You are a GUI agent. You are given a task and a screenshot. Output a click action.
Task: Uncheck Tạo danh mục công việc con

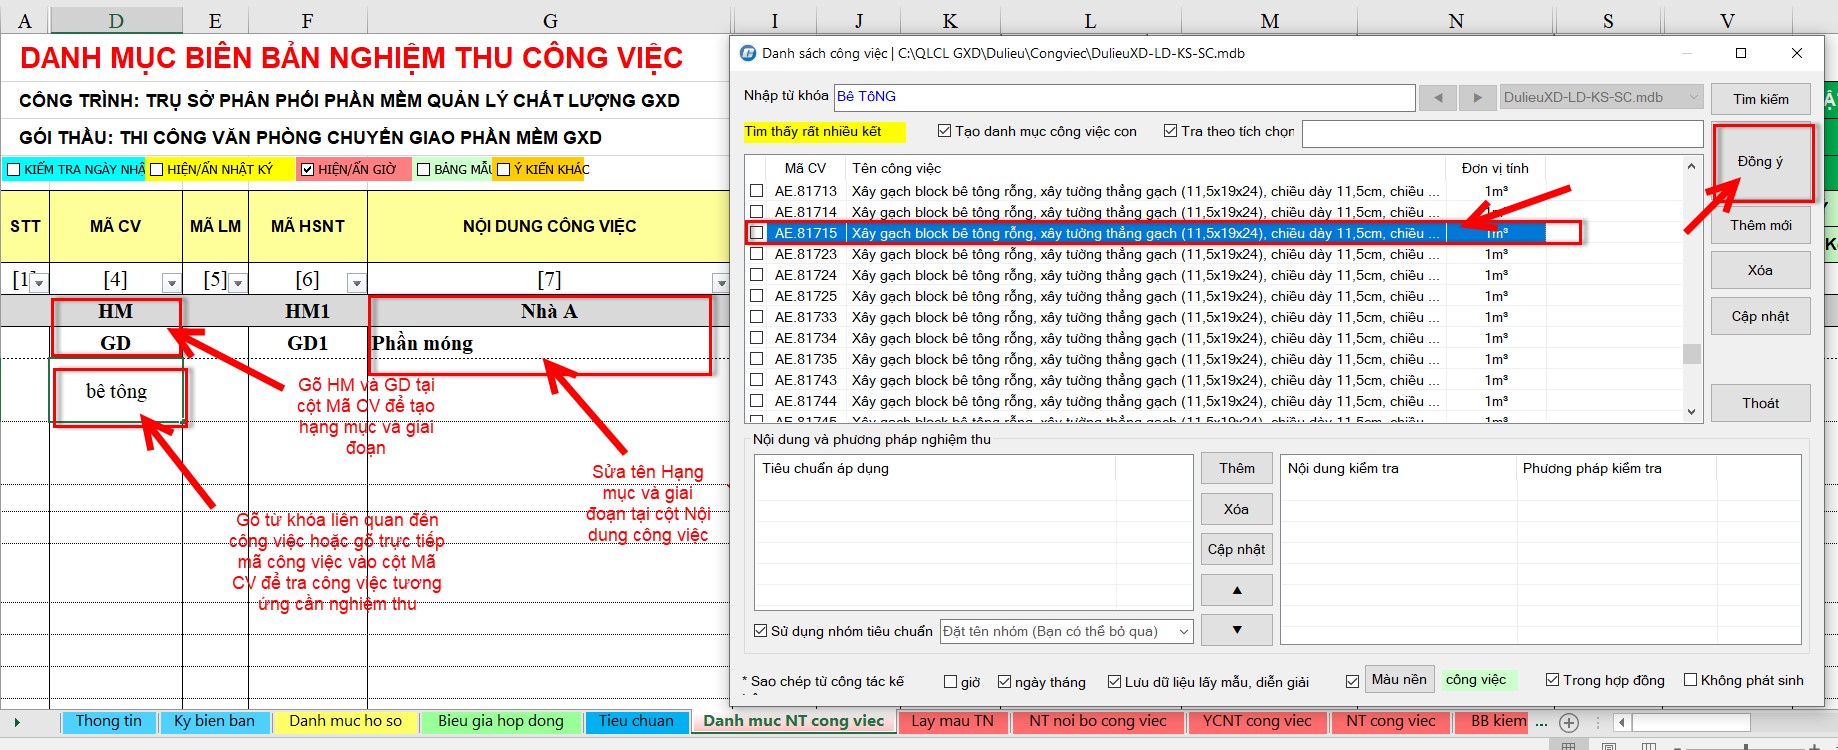pyautogui.click(x=944, y=131)
